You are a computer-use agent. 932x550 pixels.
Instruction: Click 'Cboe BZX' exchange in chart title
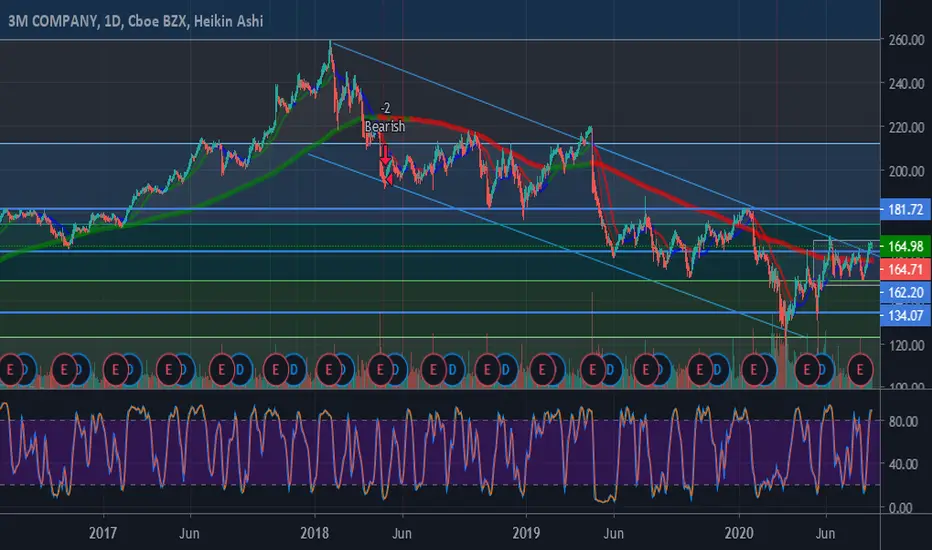158,21
